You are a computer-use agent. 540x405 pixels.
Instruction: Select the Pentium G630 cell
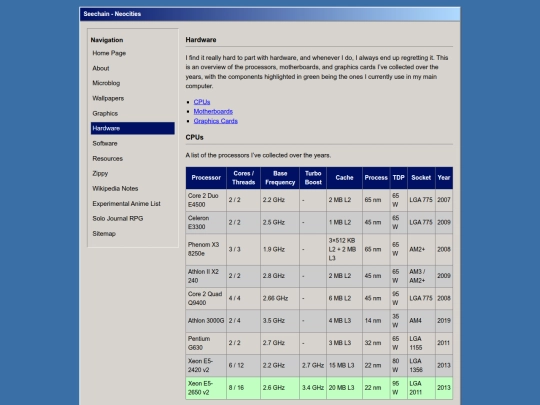coord(206,343)
